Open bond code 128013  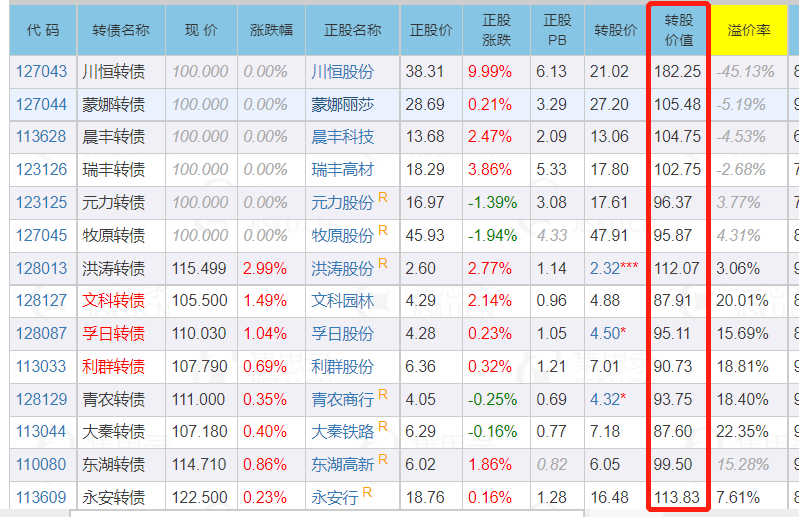[x=41, y=268]
